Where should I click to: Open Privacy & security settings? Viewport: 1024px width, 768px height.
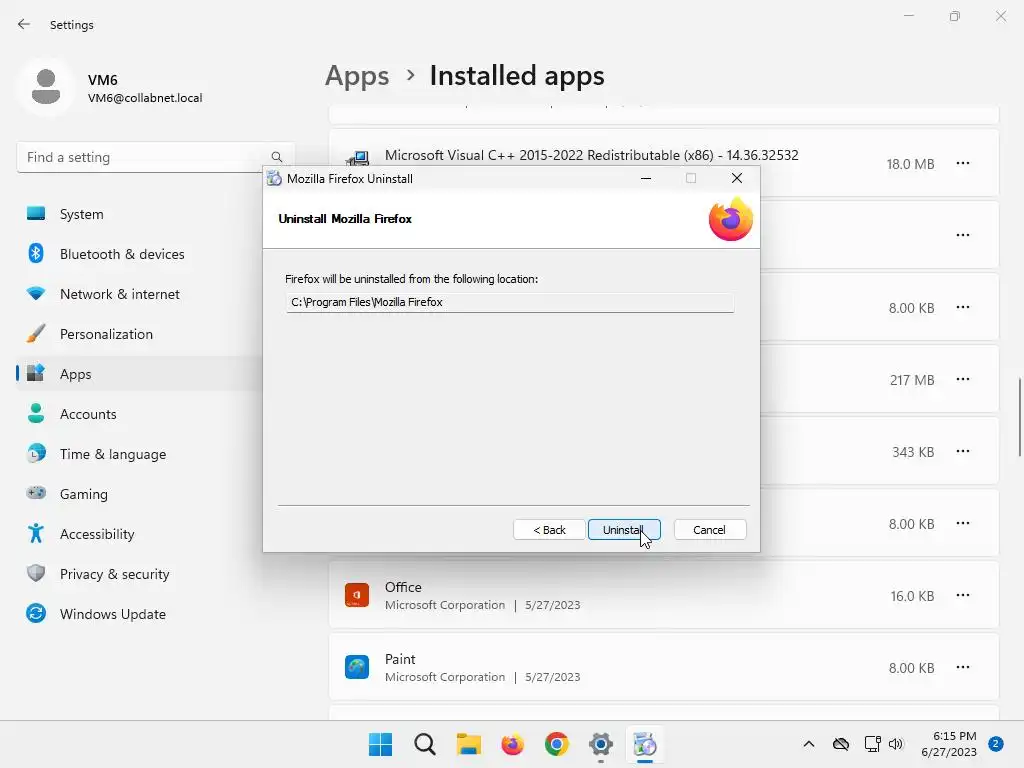138,574
